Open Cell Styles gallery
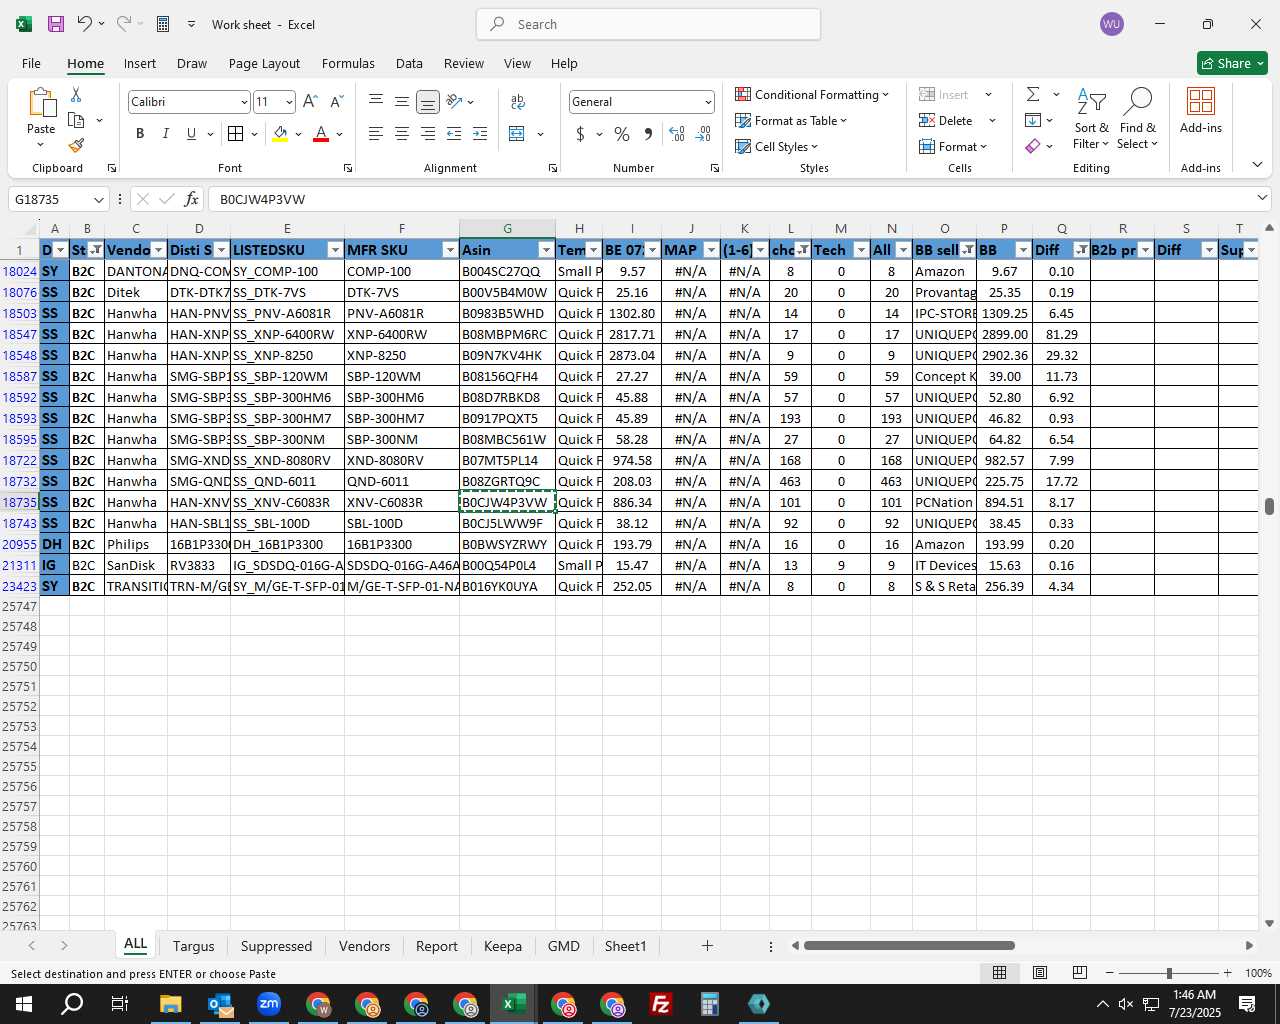This screenshot has width=1280, height=1024. point(777,146)
